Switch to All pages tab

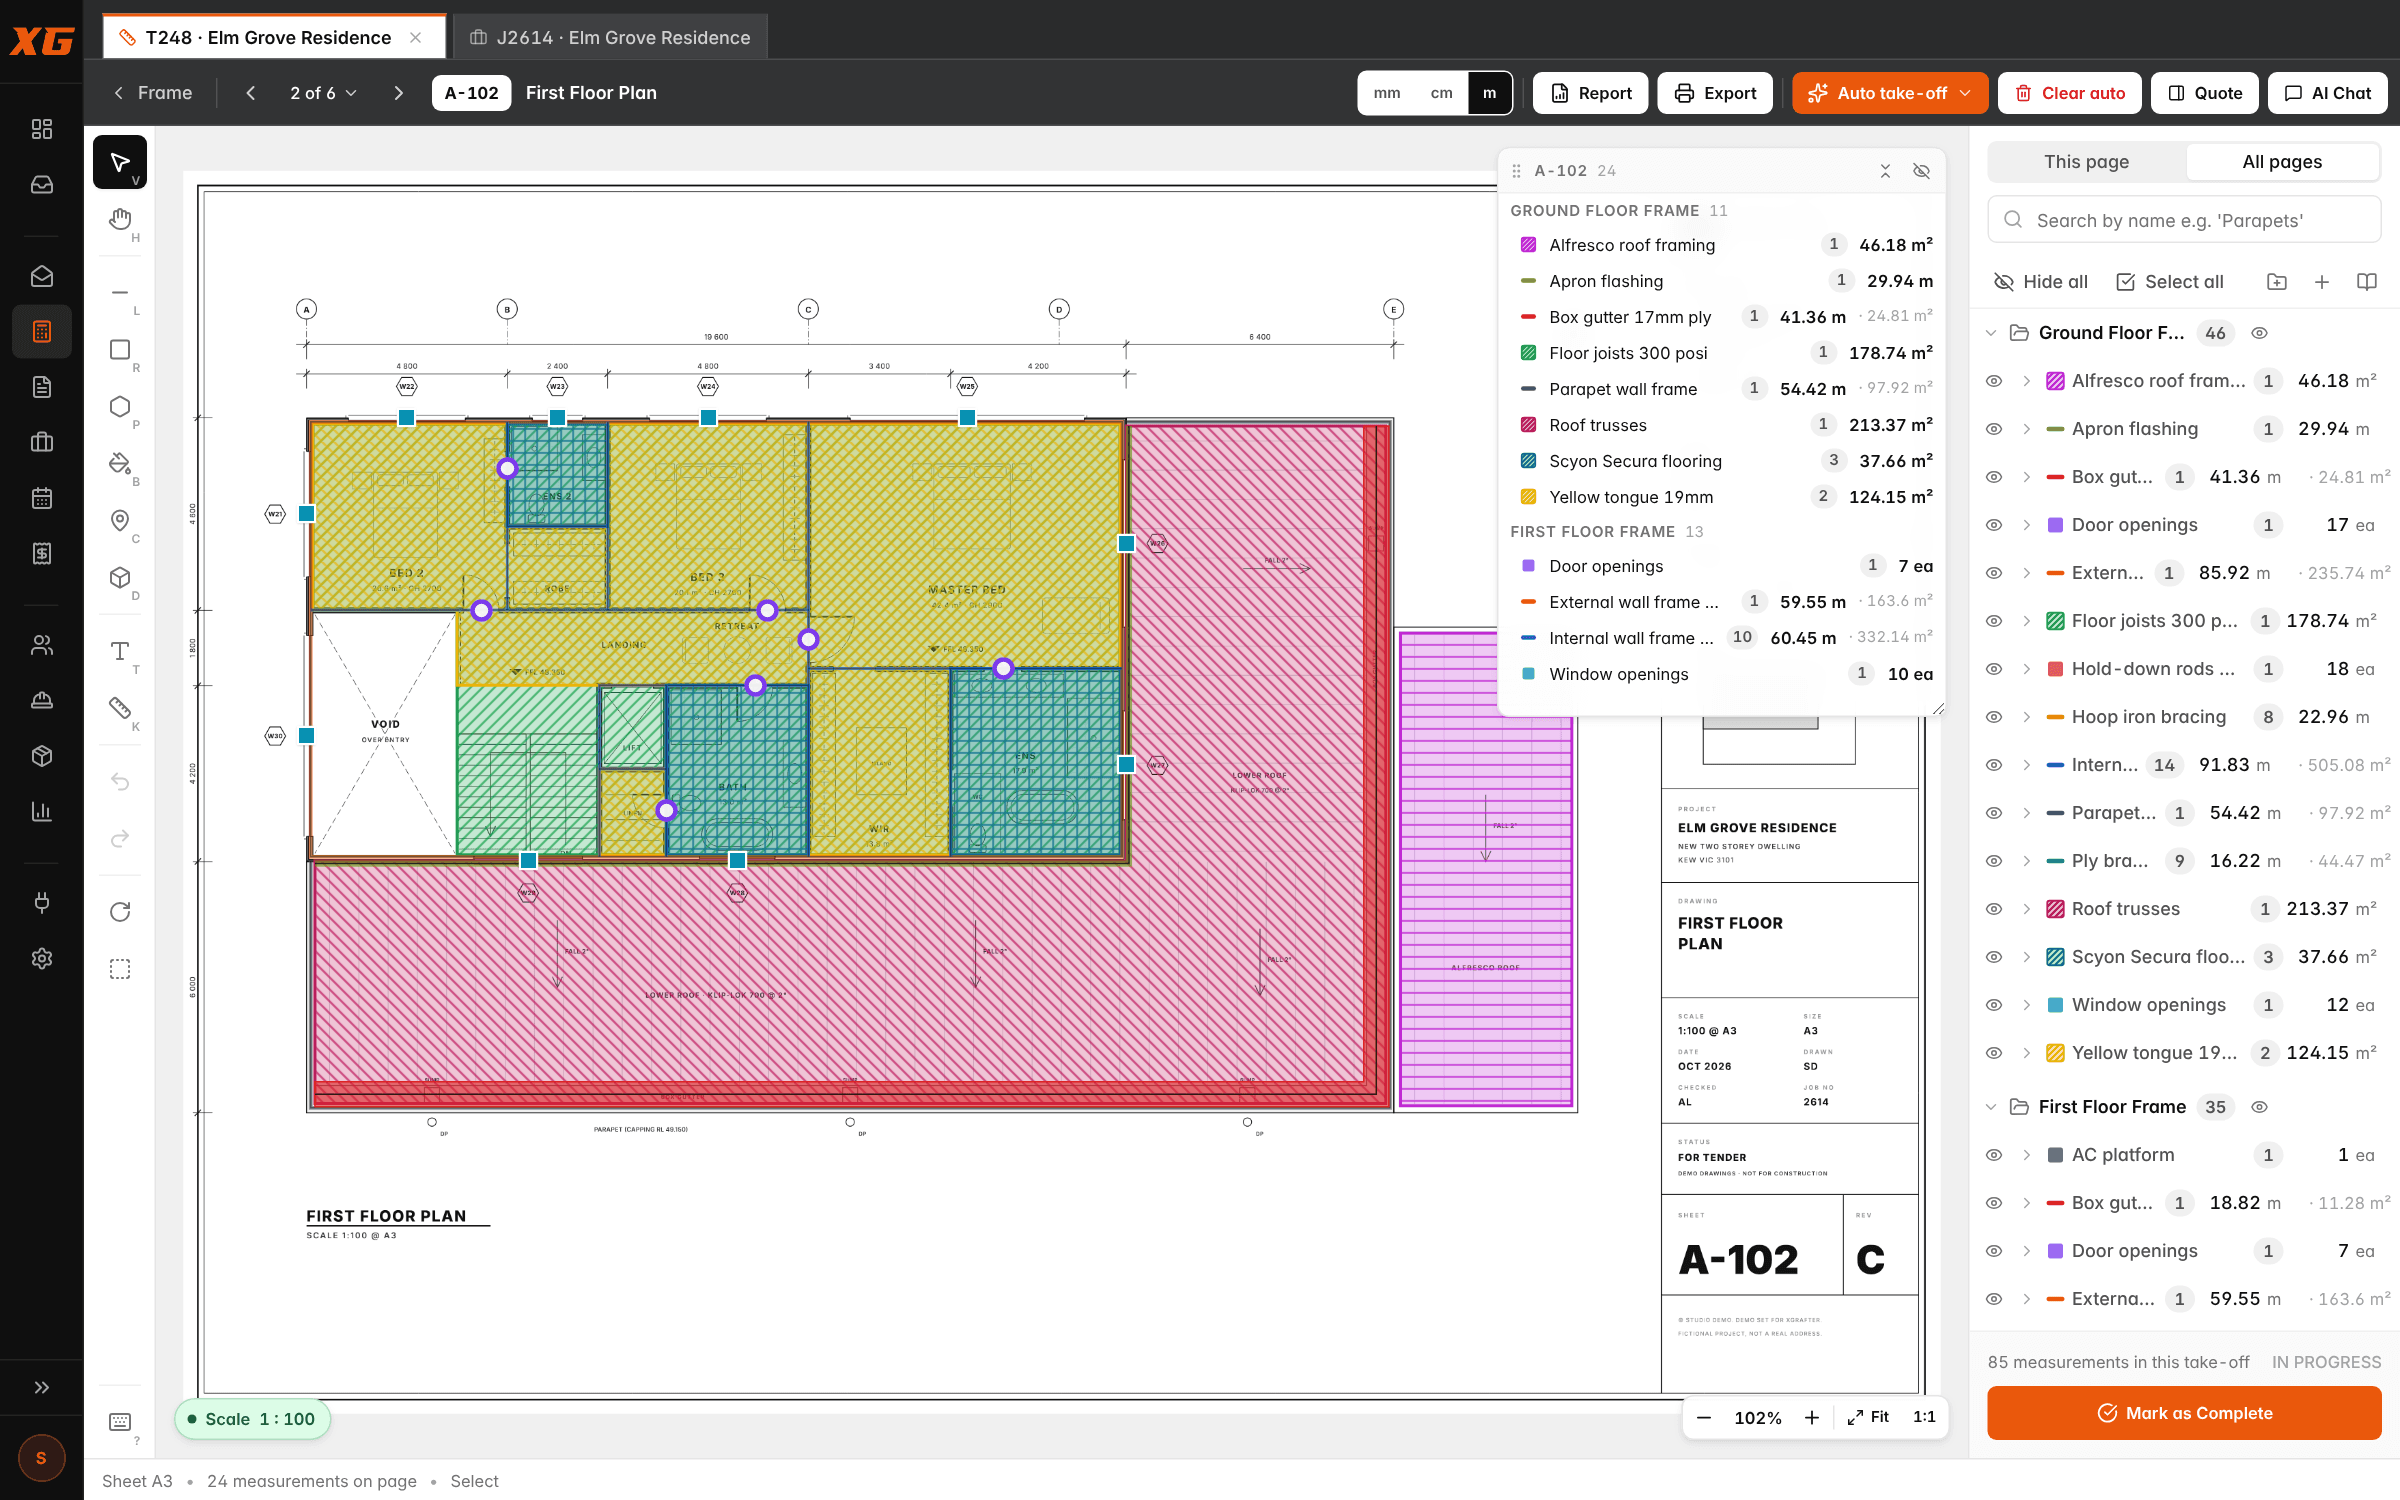coord(2282,162)
